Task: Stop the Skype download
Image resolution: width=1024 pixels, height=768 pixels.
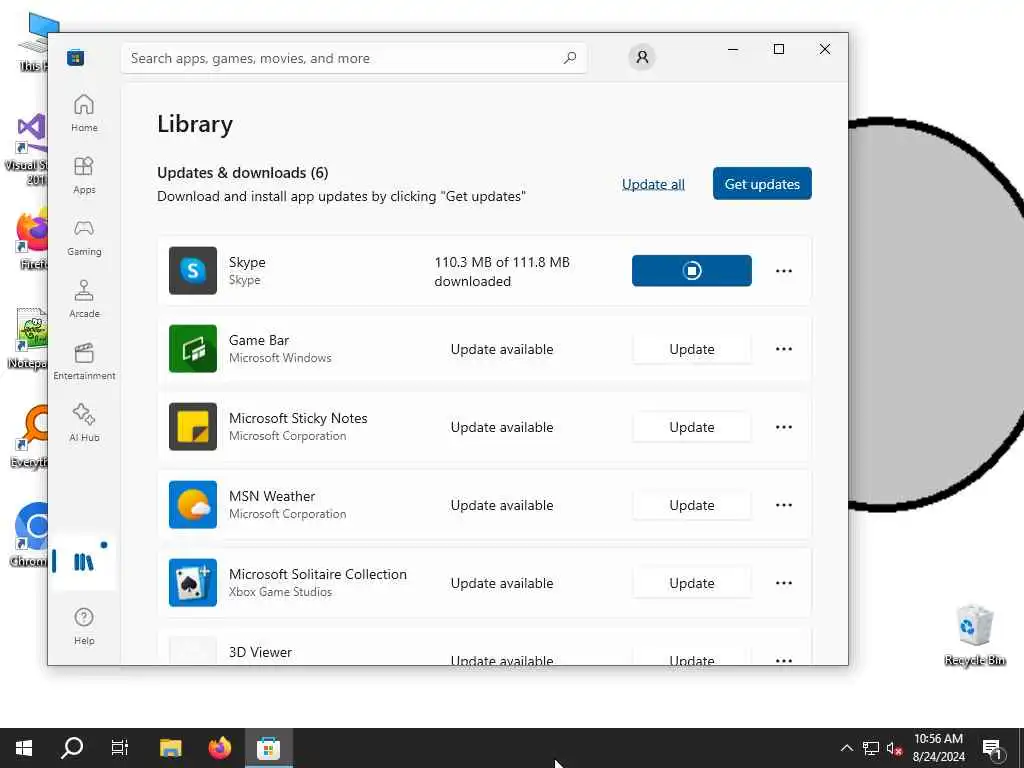Action: 692,270
